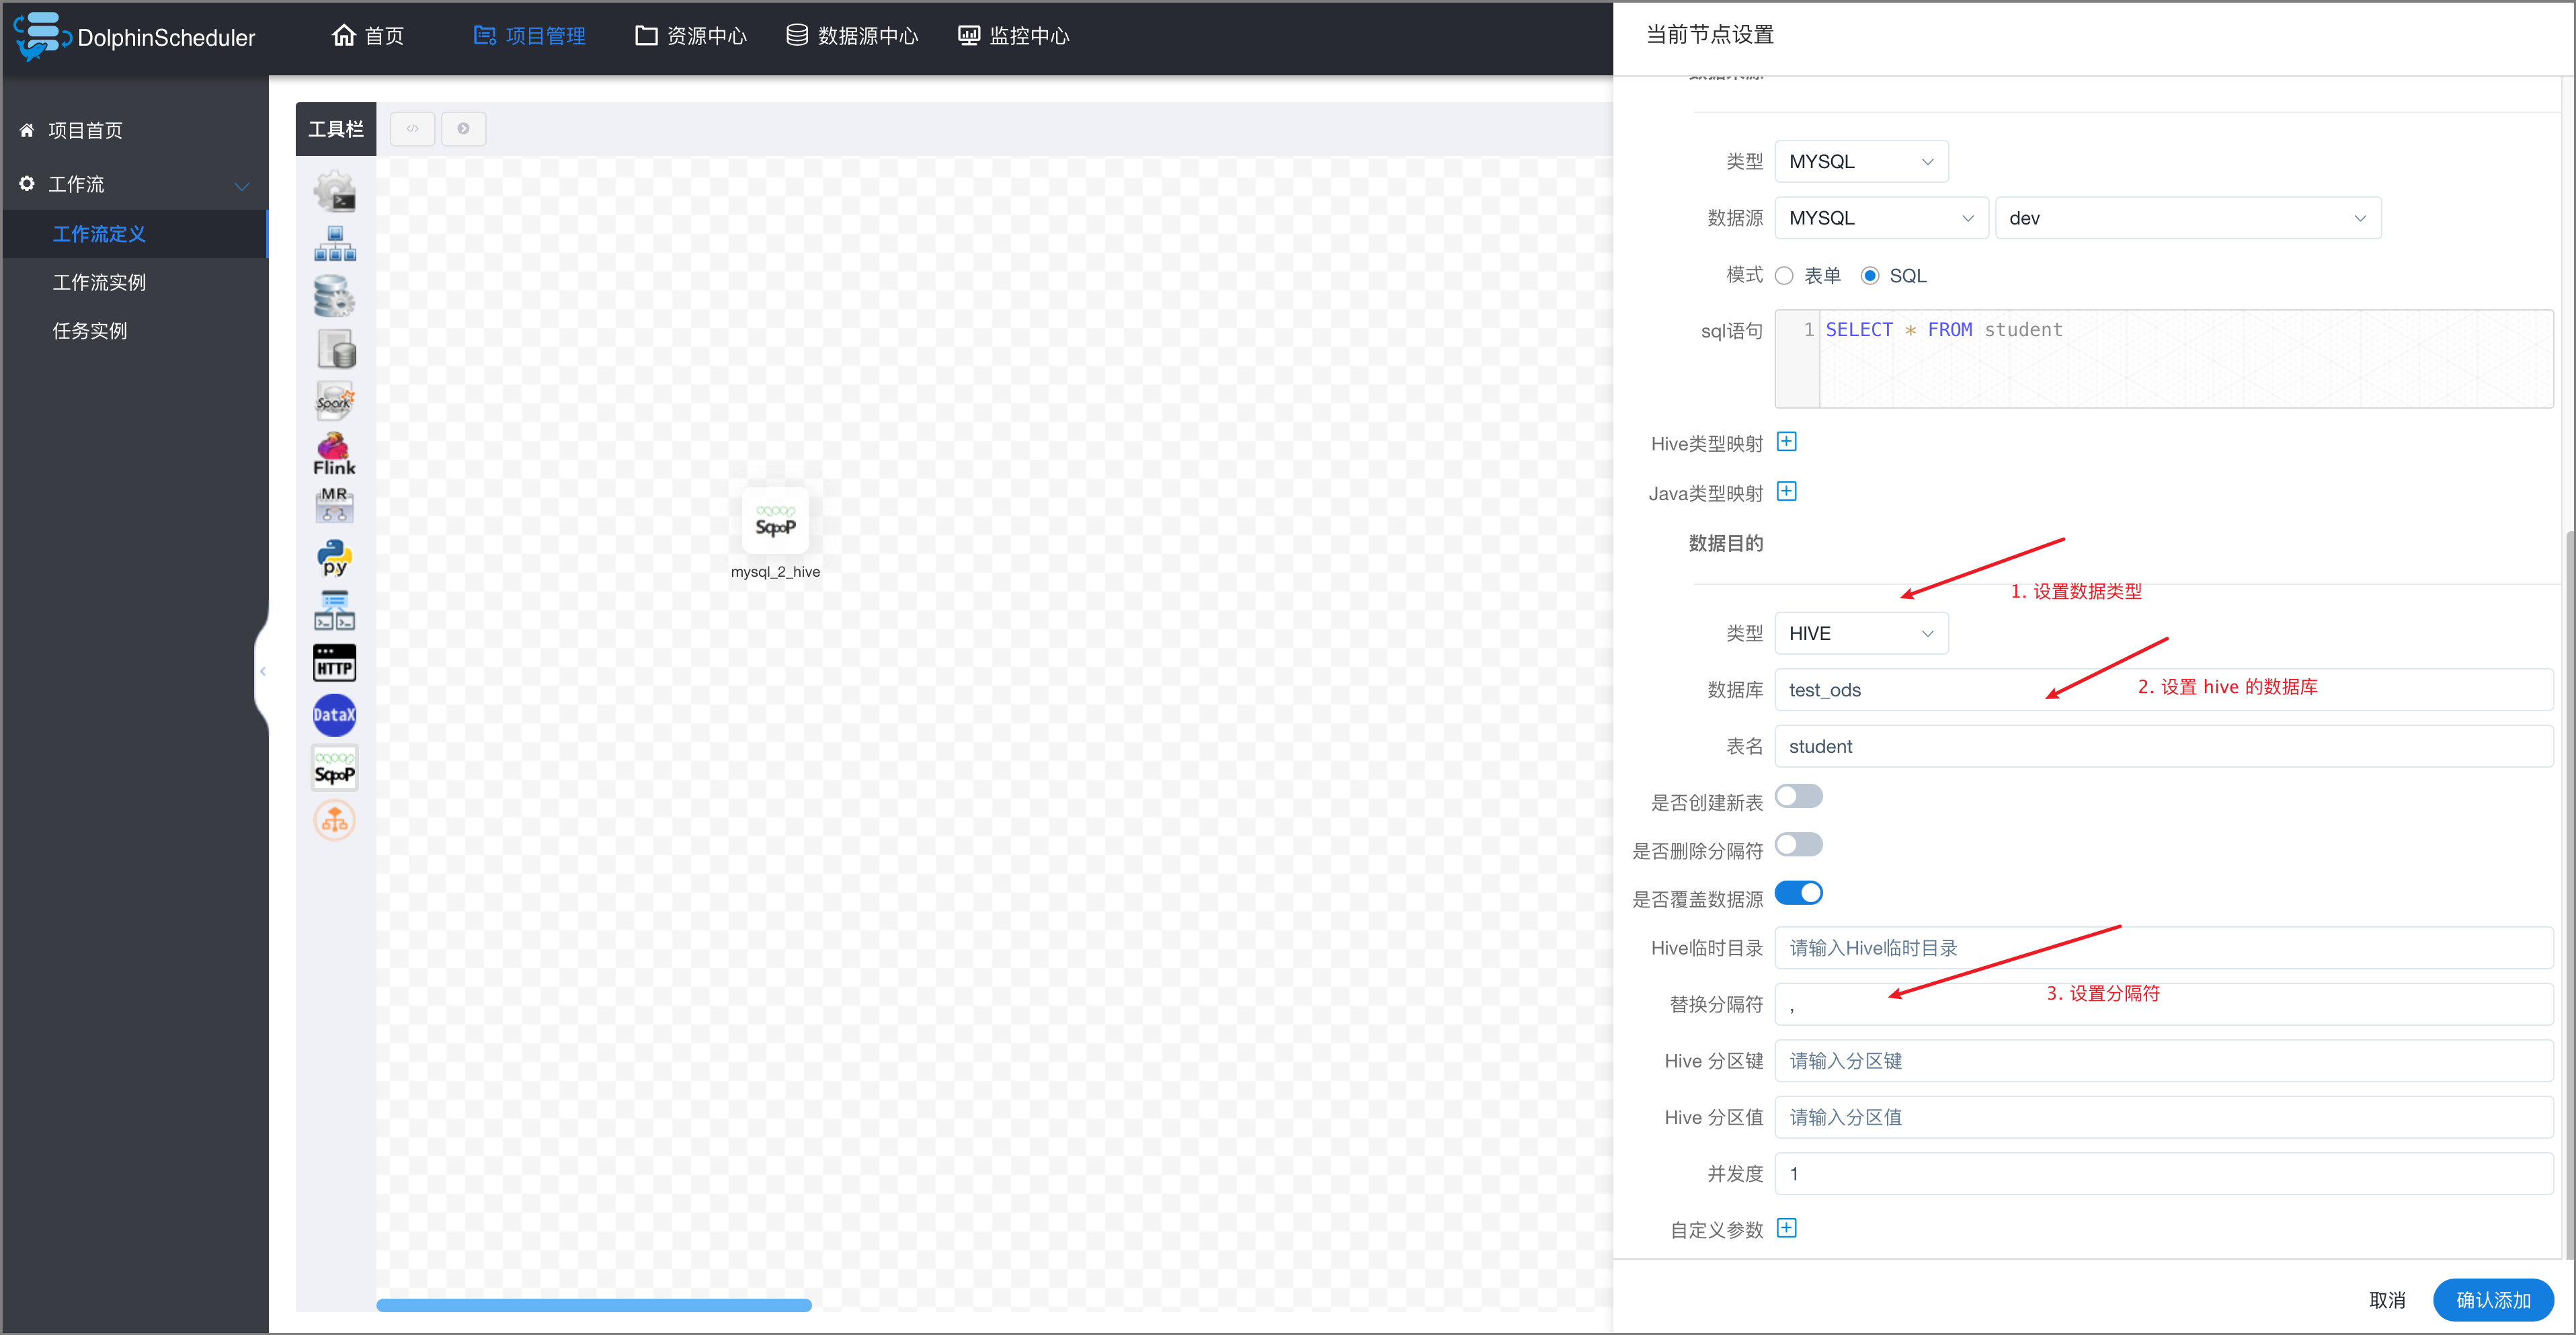This screenshot has width=2576, height=1335.
Task: Select the Sqoop task icon
Action: (335, 767)
